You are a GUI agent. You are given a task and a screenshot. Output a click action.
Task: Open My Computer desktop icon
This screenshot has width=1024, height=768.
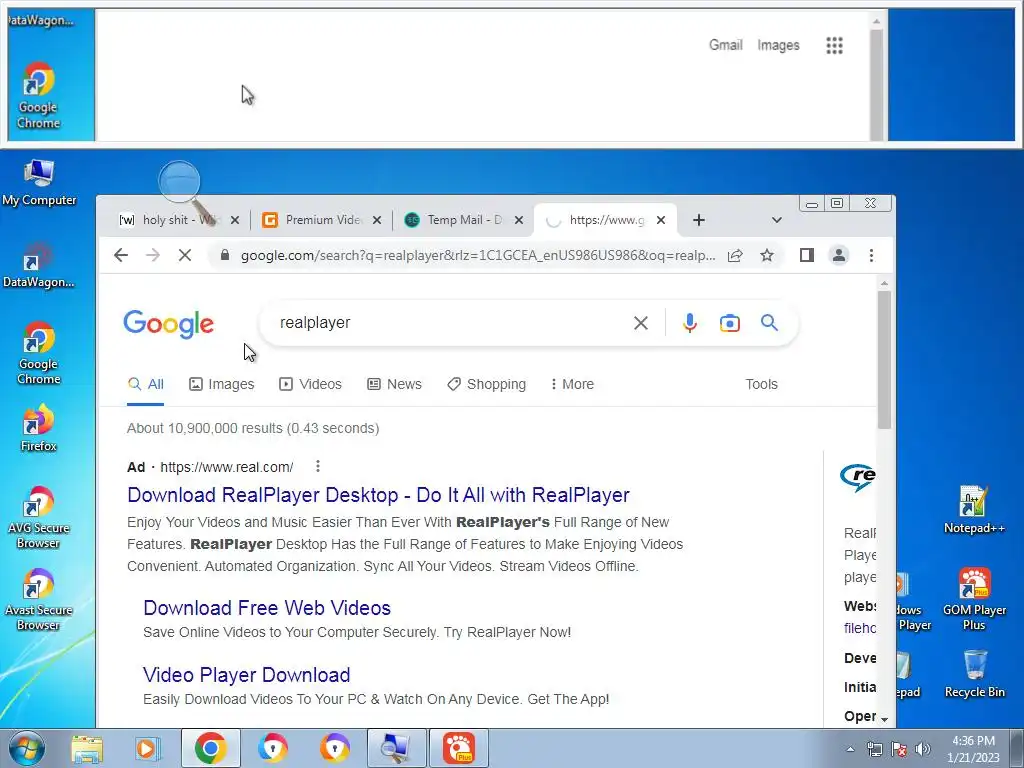tap(39, 182)
